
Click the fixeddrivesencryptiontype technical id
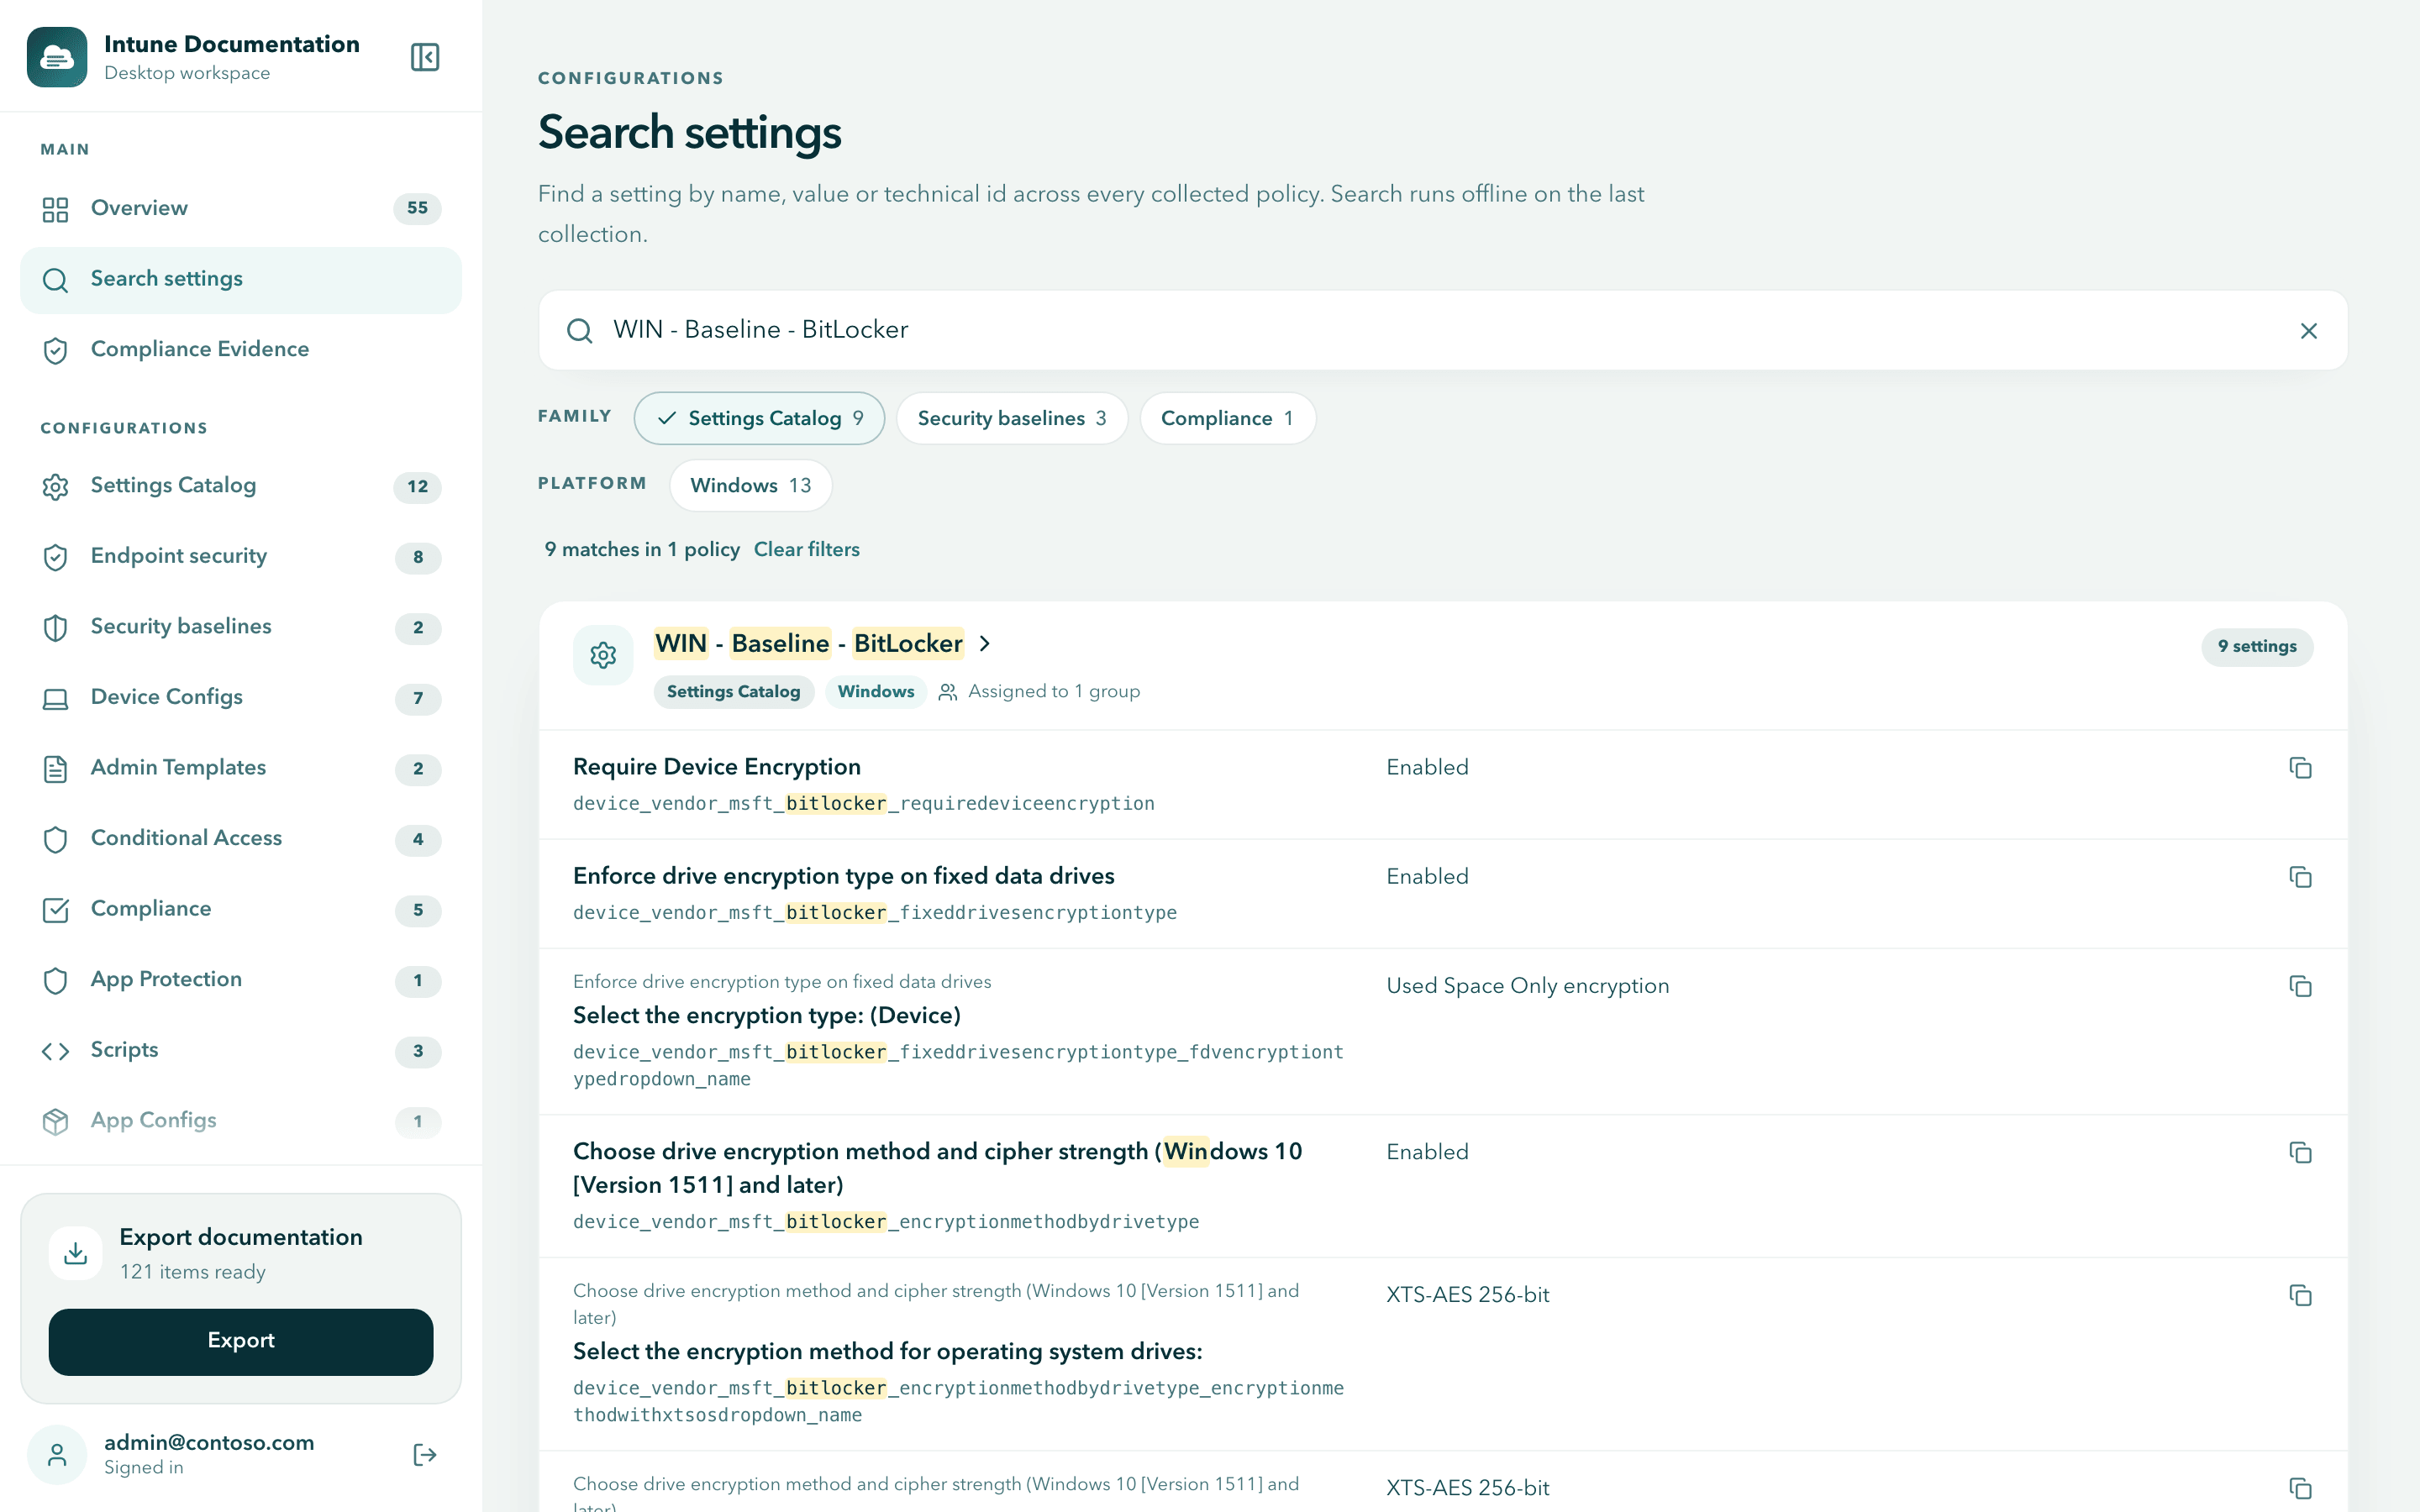[x=875, y=912]
